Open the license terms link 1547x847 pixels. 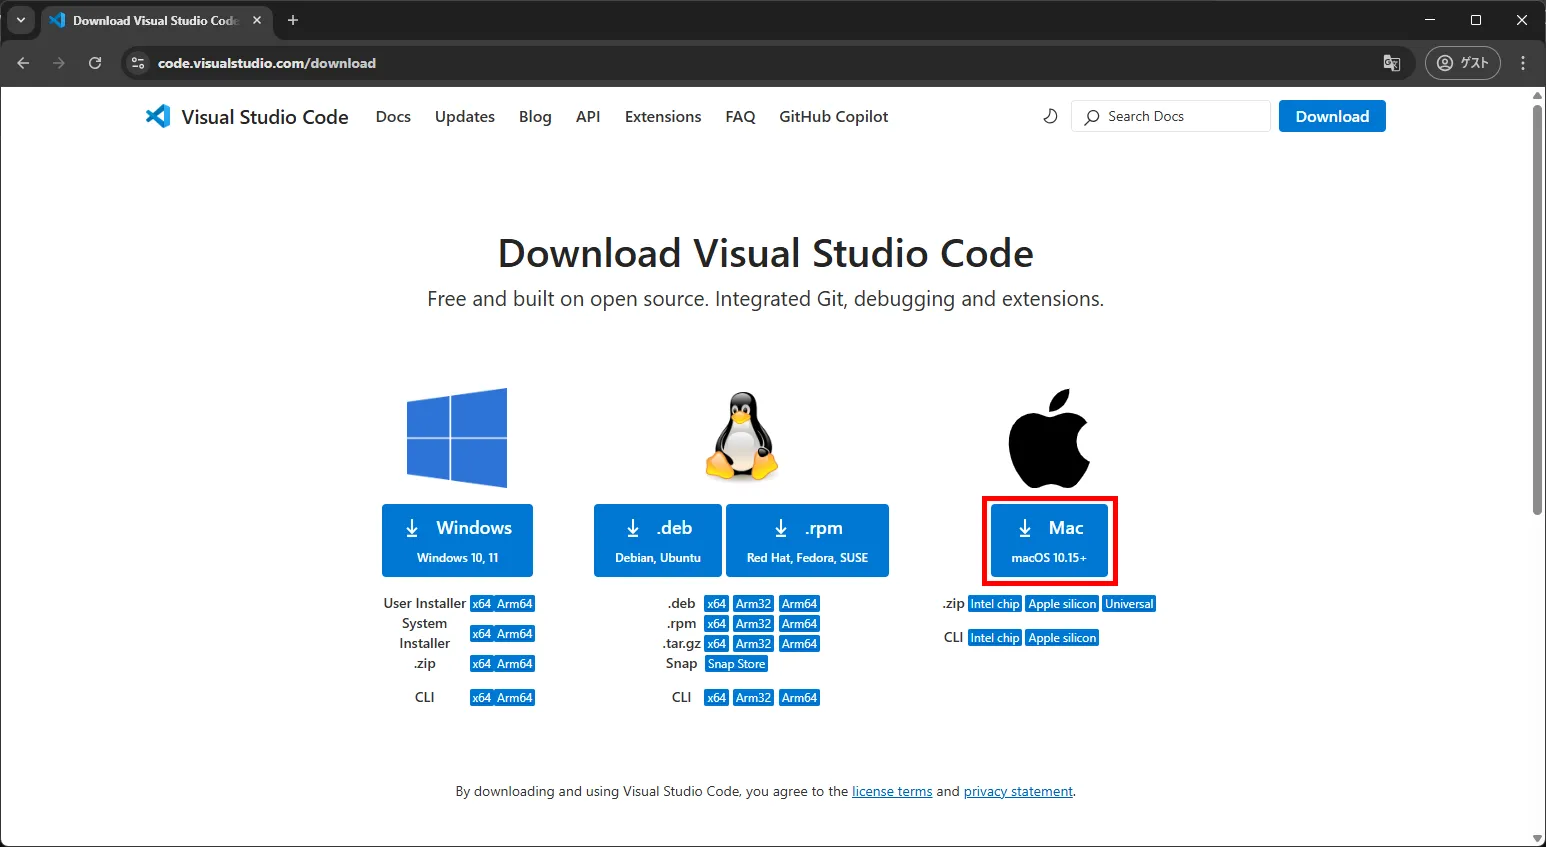coord(892,791)
